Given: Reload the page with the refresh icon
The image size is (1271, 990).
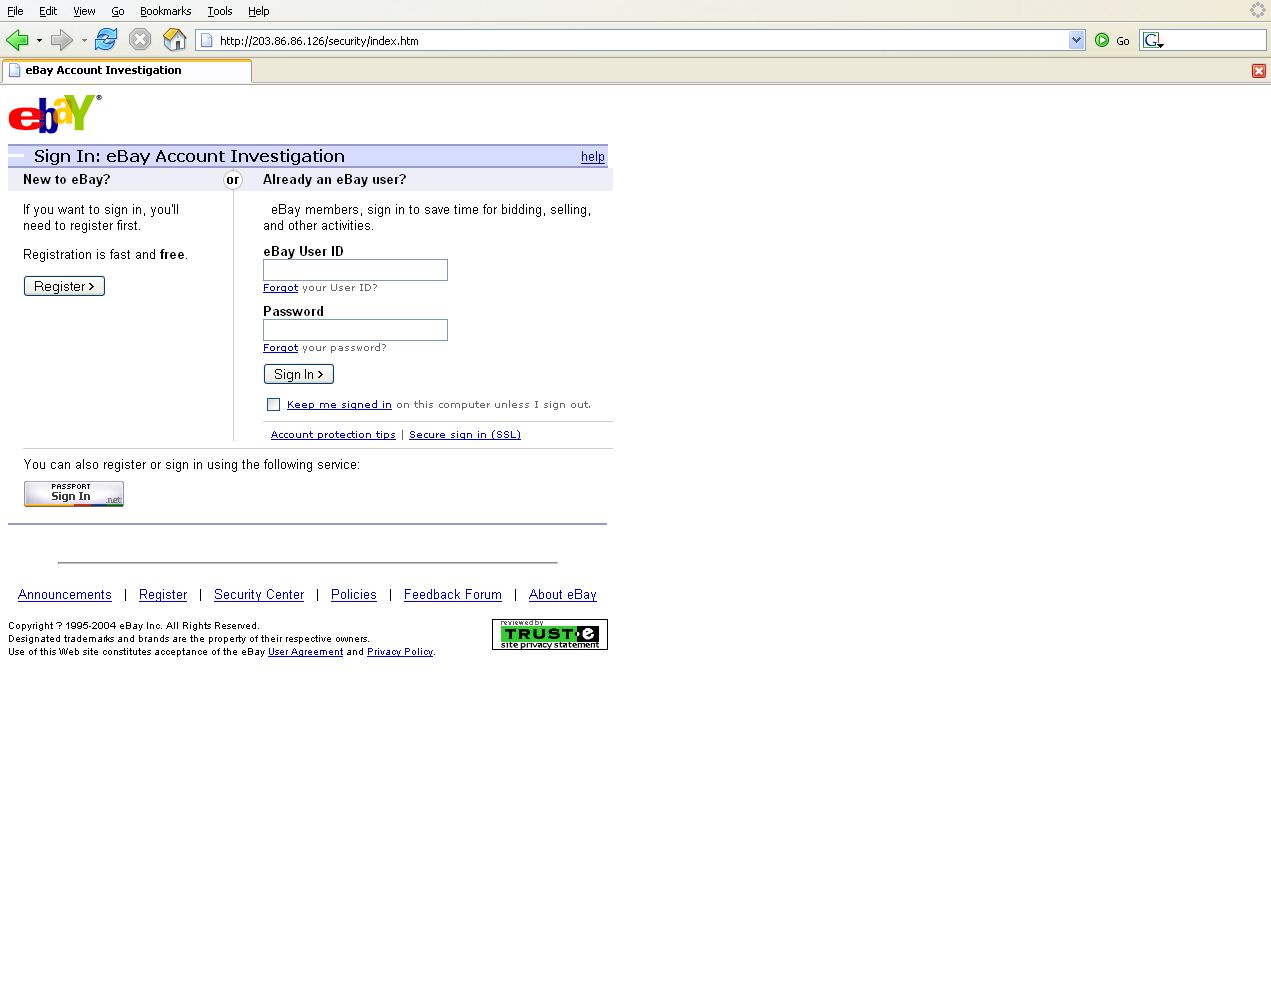Looking at the screenshot, I should 106,40.
